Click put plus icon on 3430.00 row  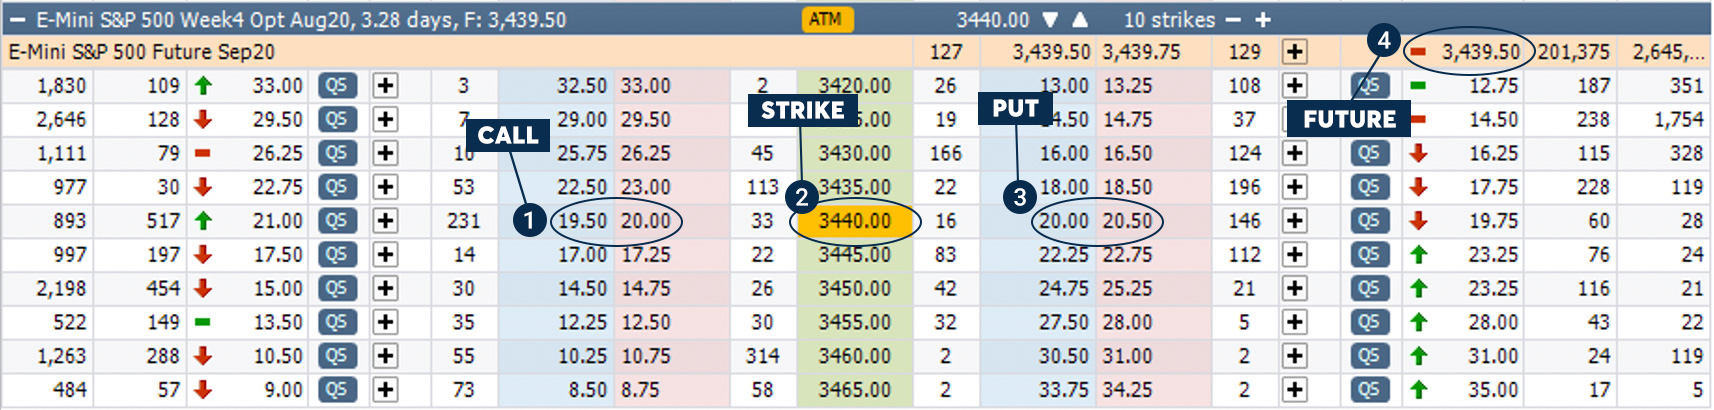point(1295,154)
